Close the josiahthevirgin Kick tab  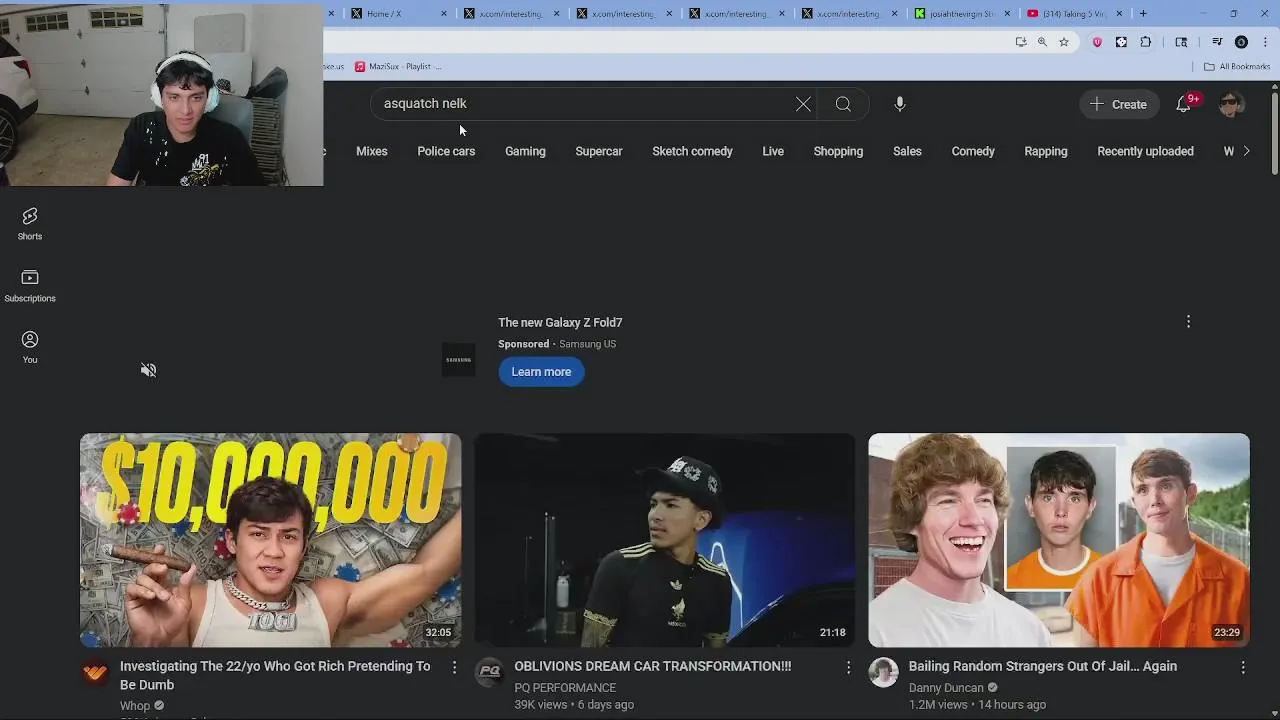click(x=1007, y=14)
